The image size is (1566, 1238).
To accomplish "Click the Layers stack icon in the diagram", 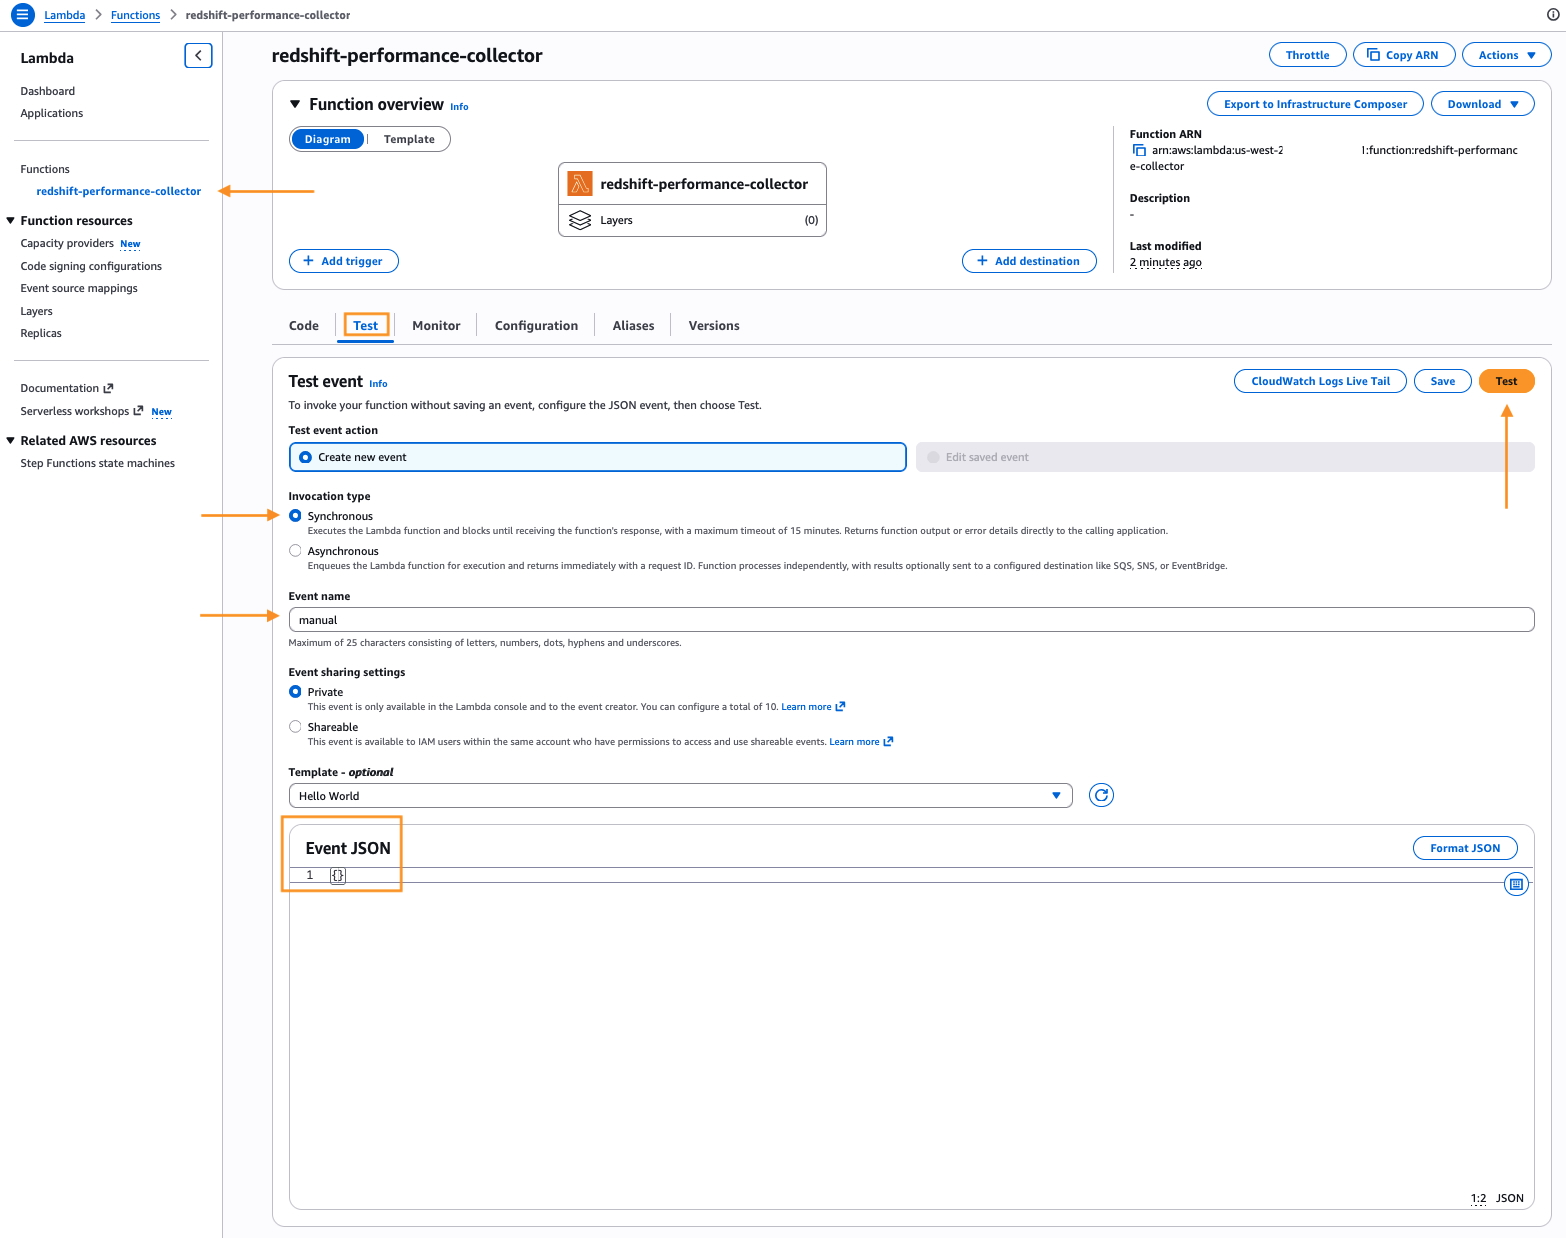I will [x=580, y=220].
